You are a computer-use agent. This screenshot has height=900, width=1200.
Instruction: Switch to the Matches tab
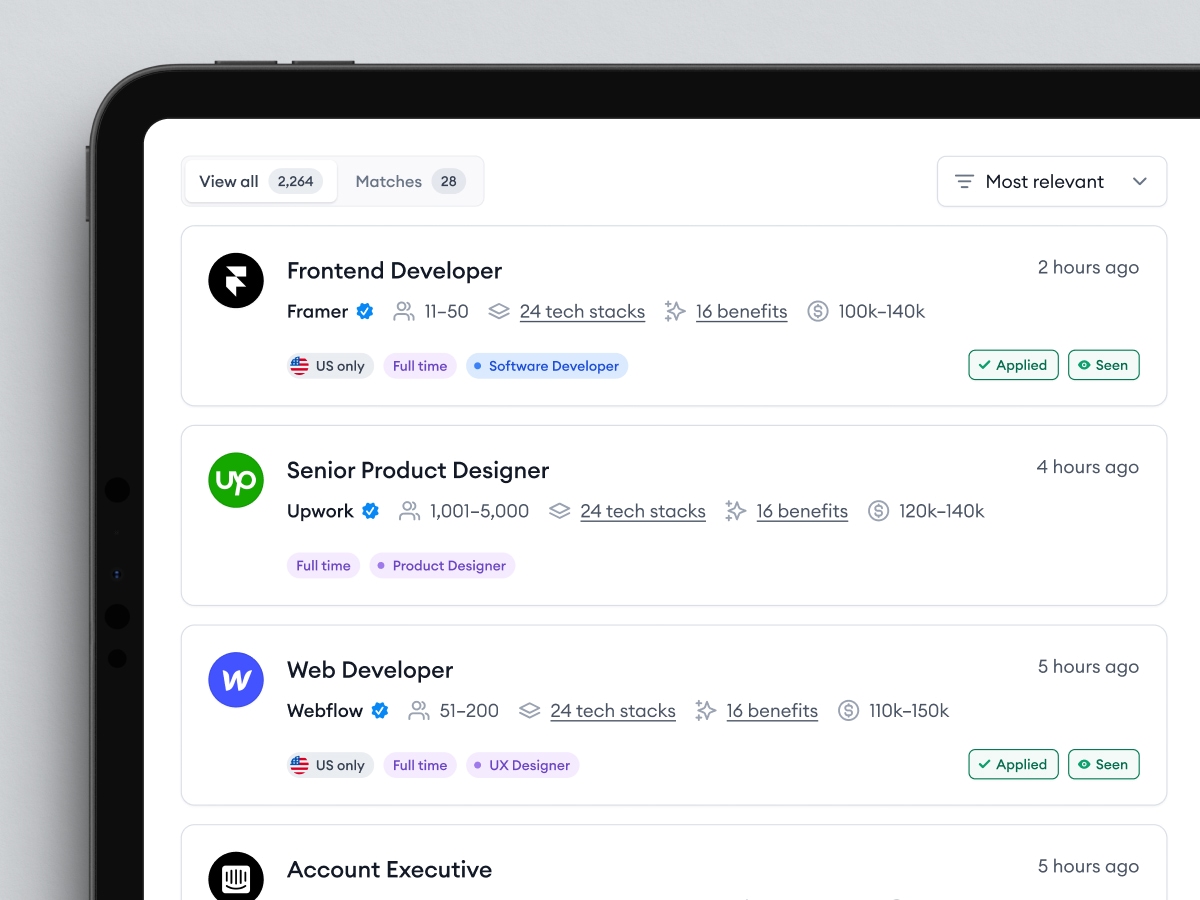[x=410, y=181]
